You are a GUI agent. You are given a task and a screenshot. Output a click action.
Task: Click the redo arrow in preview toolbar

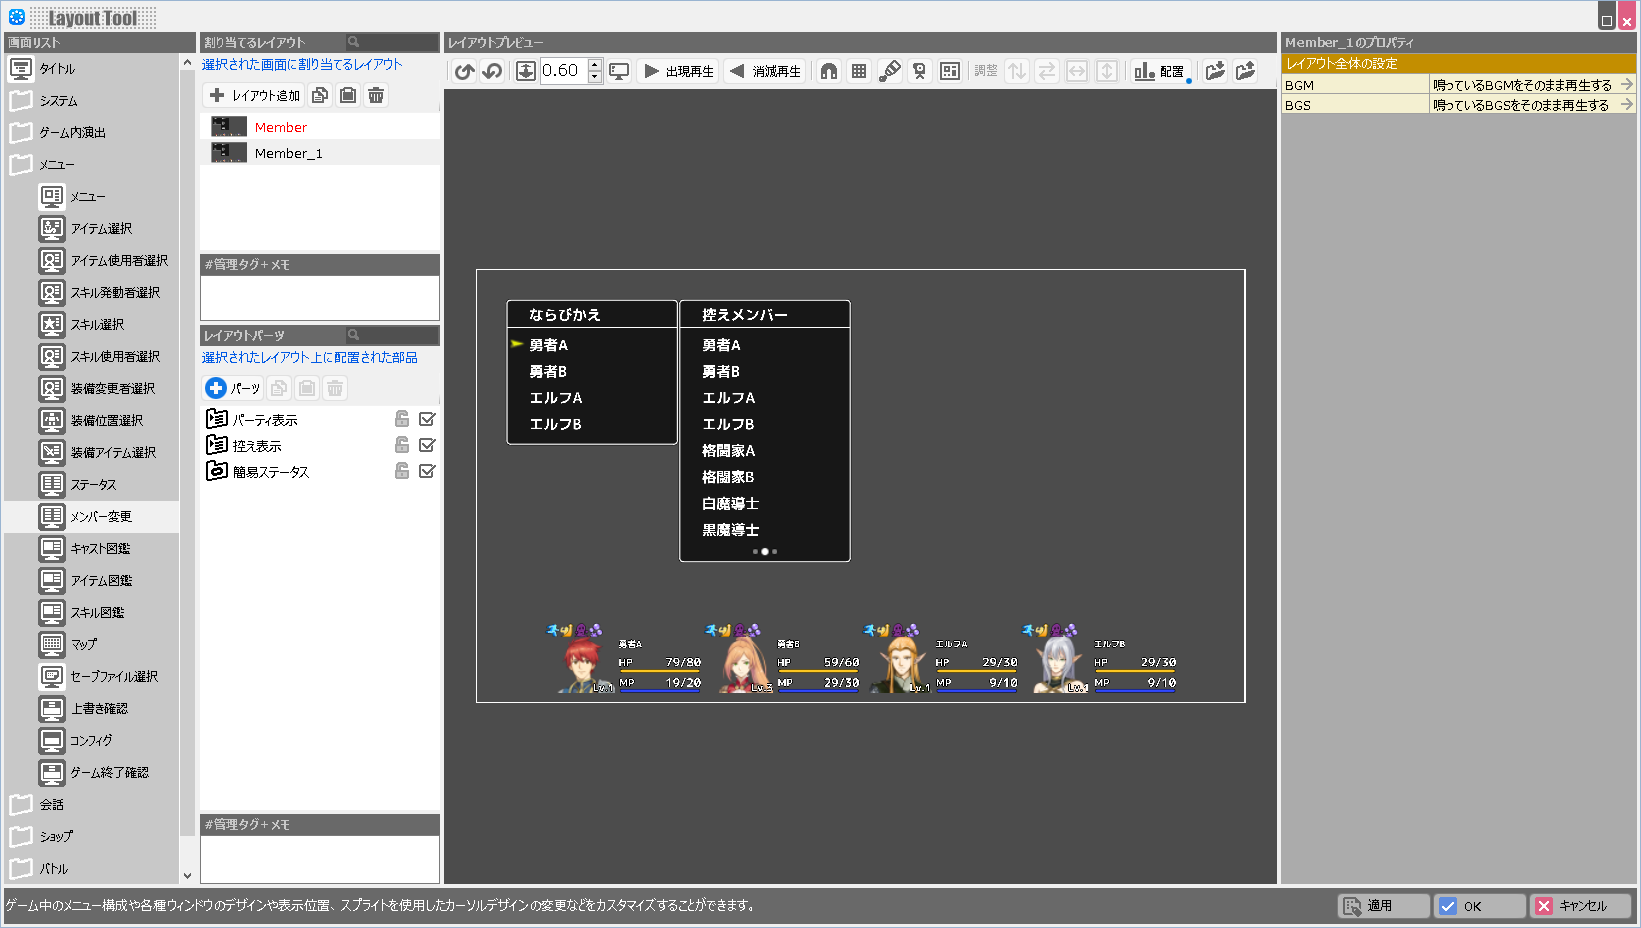point(492,71)
